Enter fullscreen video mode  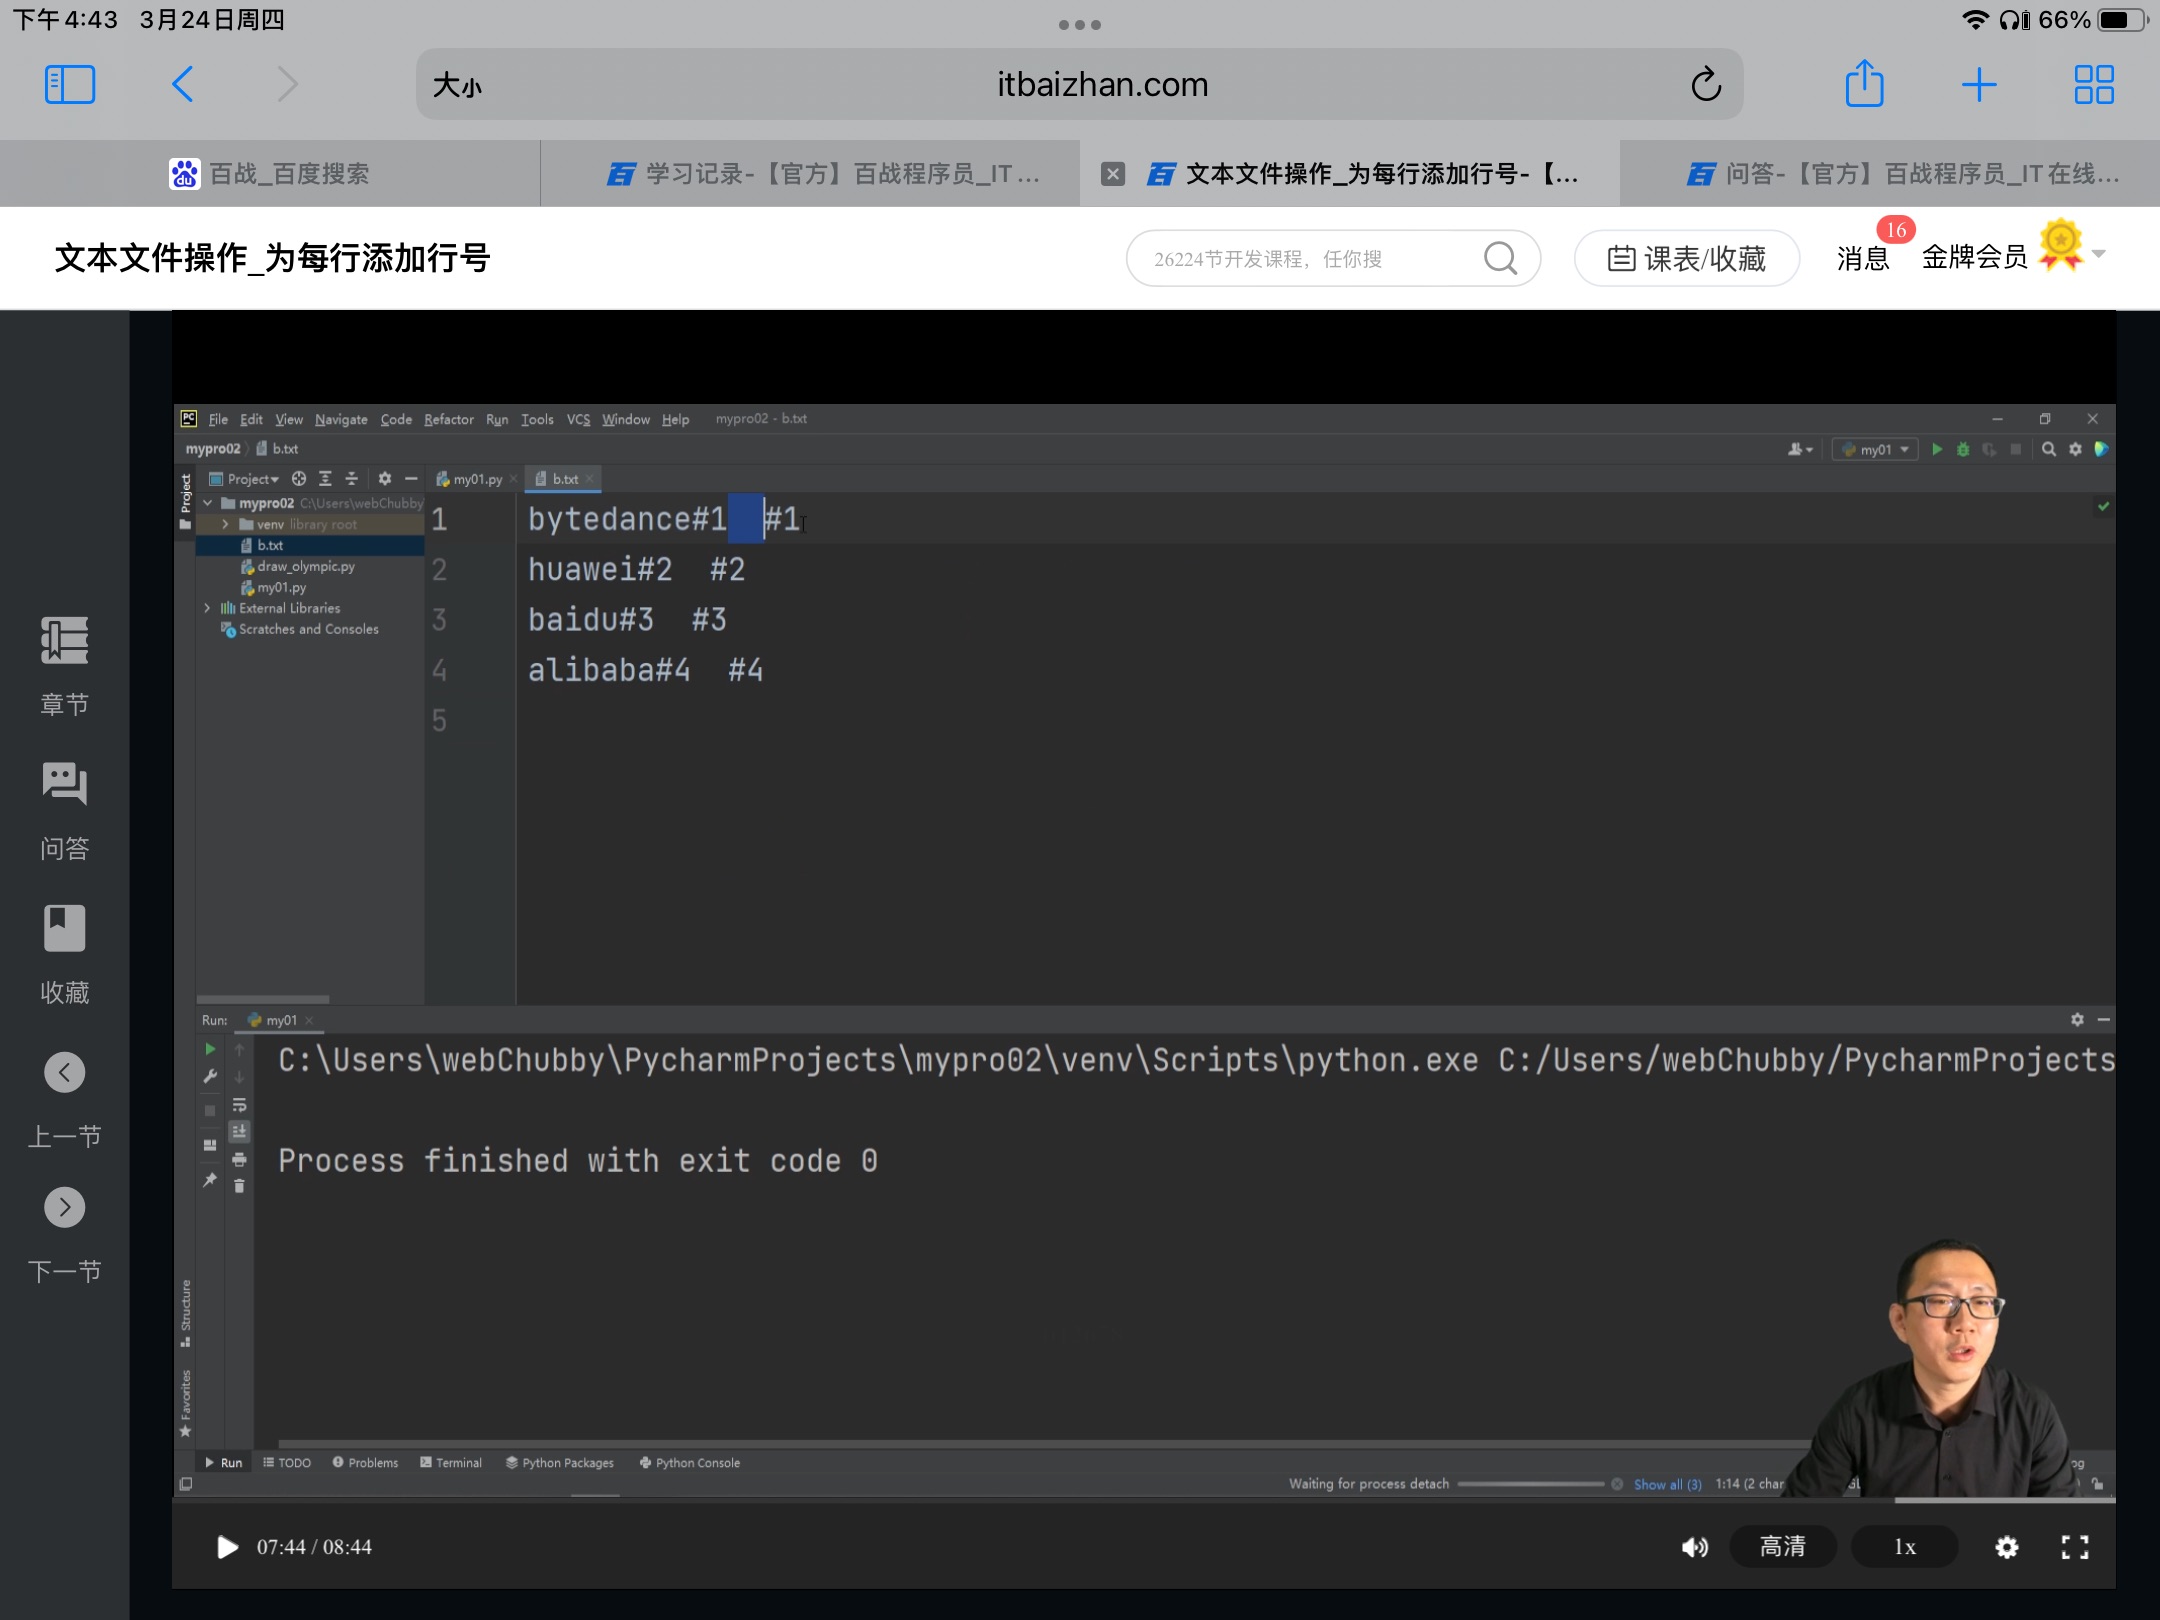(x=2075, y=1547)
